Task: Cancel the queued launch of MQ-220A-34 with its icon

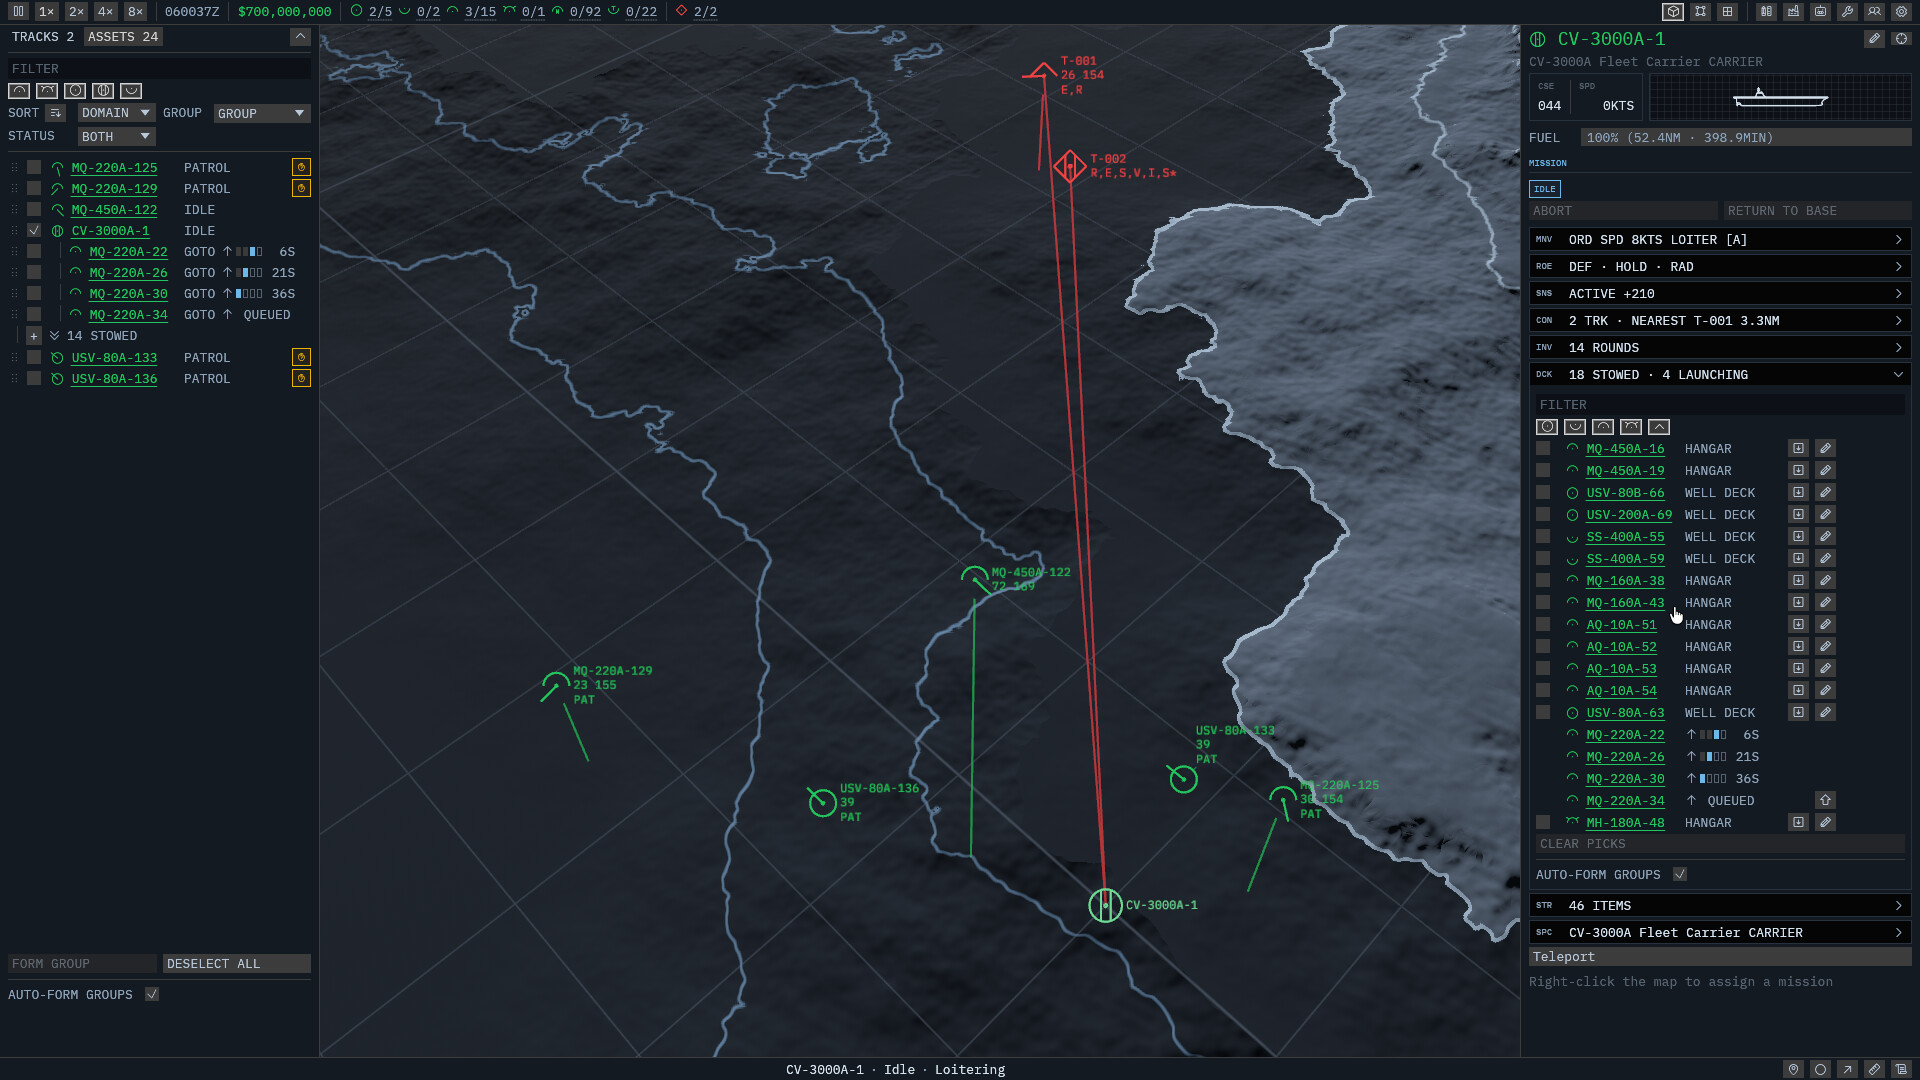Action: pos(1825,800)
